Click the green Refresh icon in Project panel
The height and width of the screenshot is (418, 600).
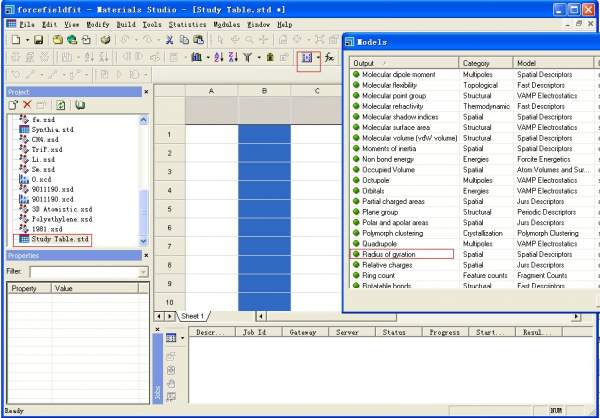coord(60,105)
